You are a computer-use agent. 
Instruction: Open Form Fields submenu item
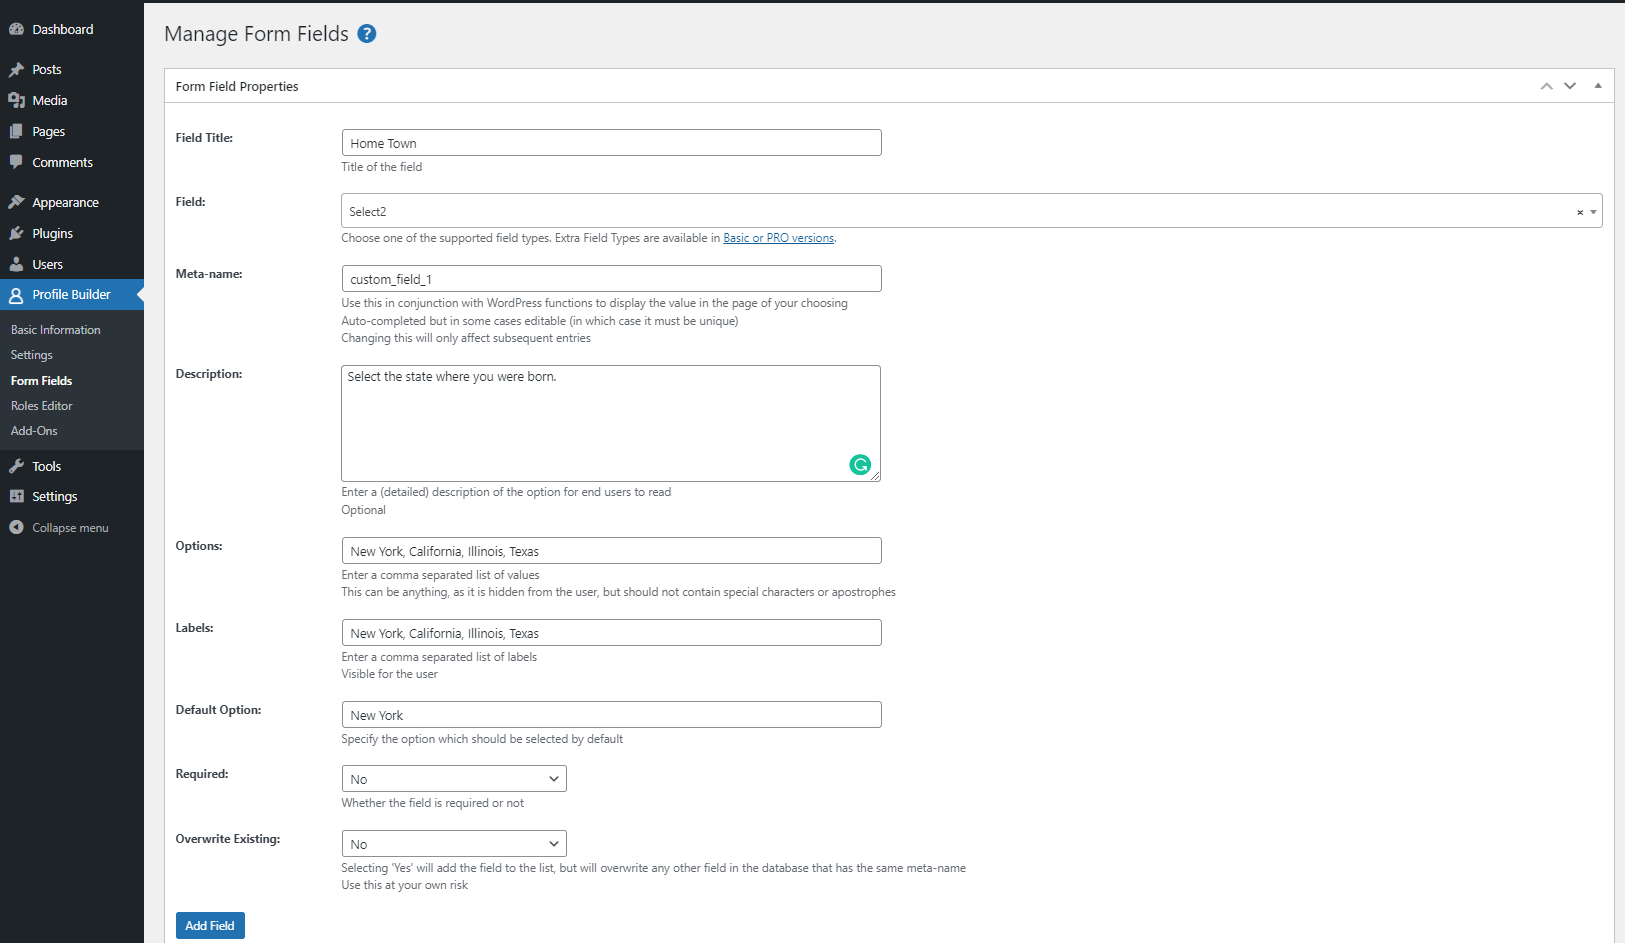[42, 381]
